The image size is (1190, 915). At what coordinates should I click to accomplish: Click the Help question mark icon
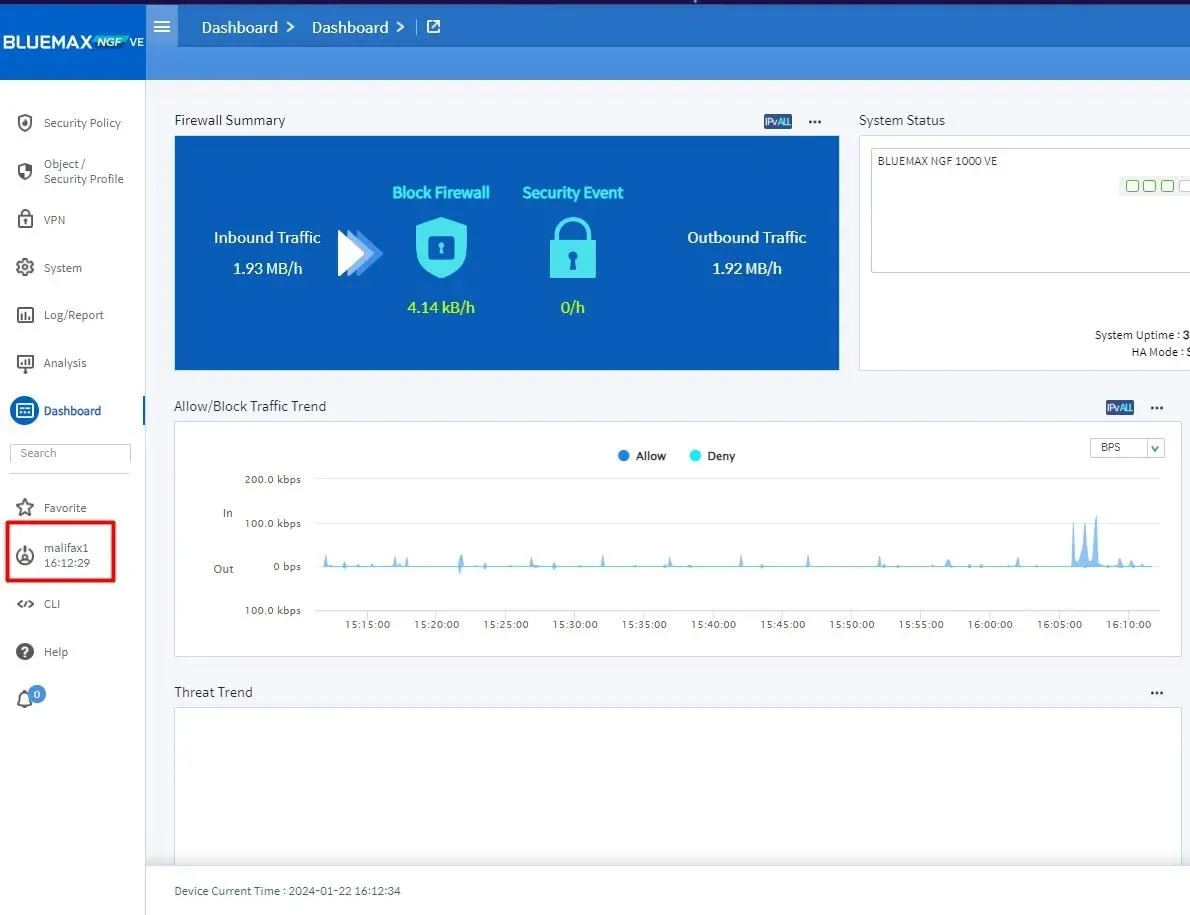click(25, 652)
